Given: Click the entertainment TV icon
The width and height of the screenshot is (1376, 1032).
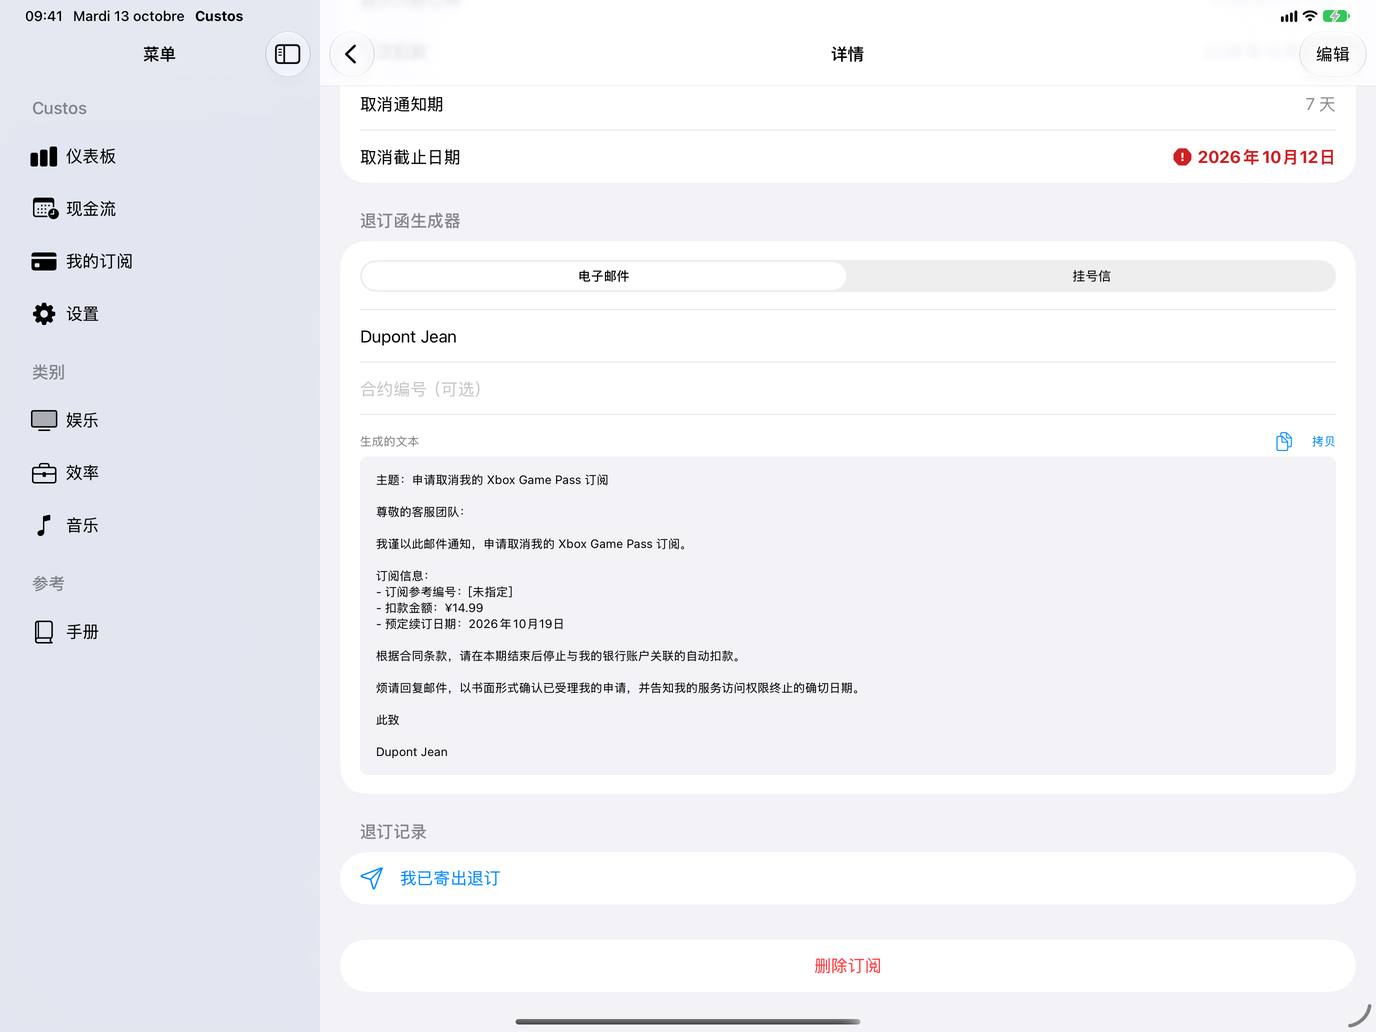Looking at the screenshot, I should [44, 420].
